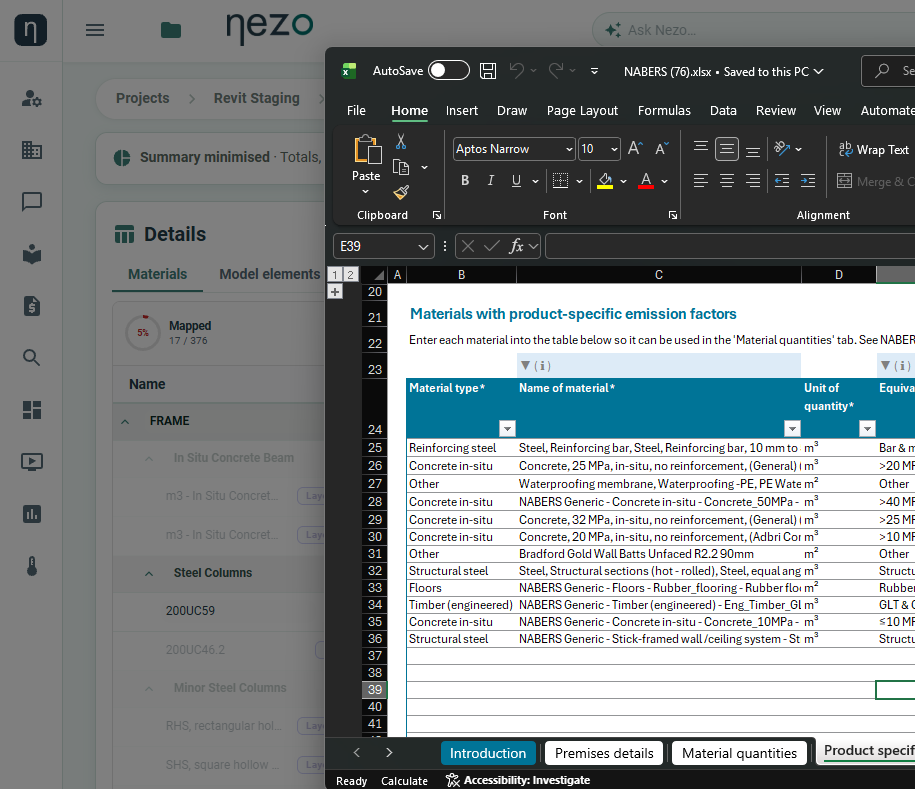Toggle Underline formatting
Image resolution: width=915 pixels, height=789 pixels.
[516, 181]
